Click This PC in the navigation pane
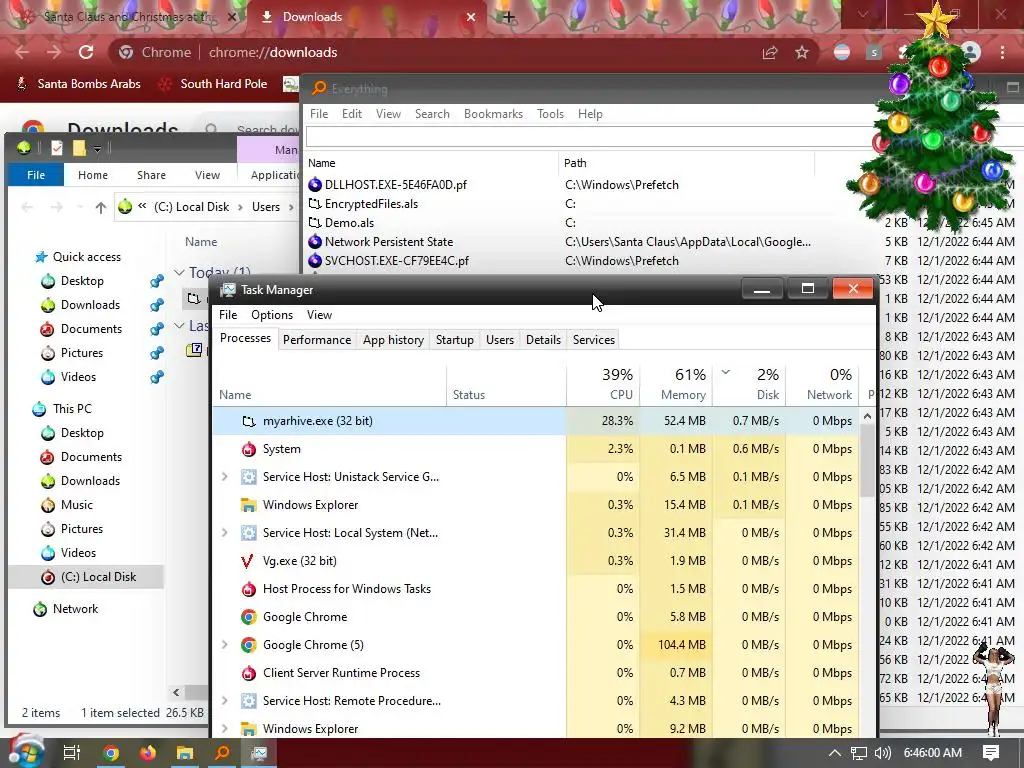The width and height of the screenshot is (1024, 768). tap(72, 409)
